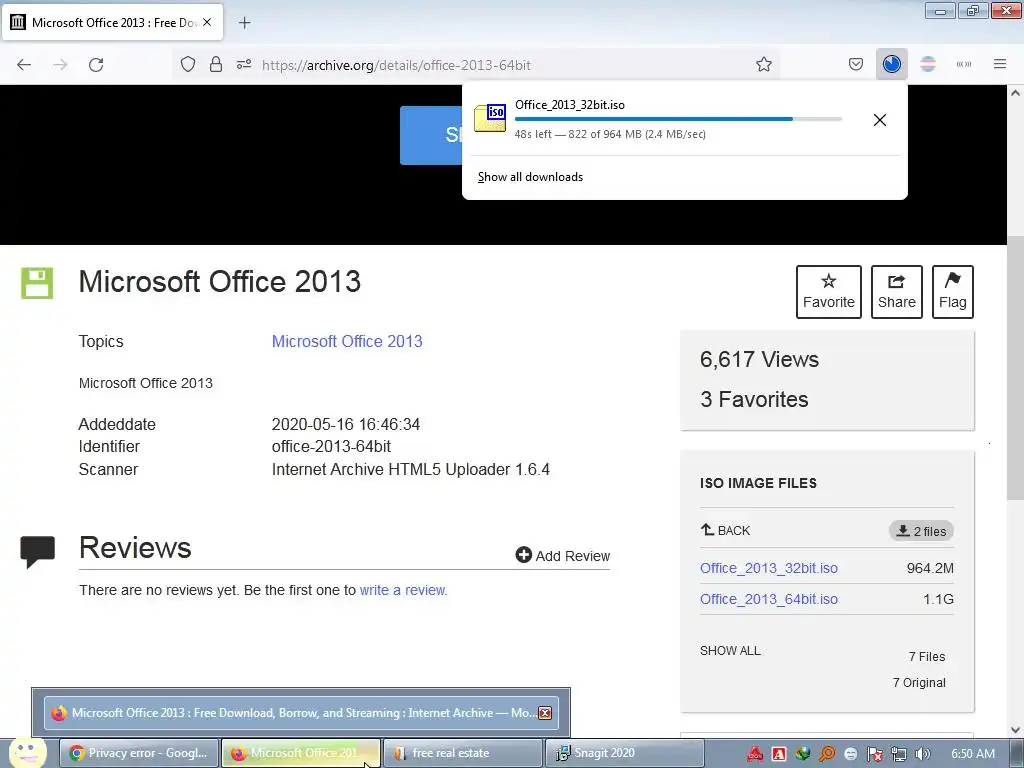1024x768 pixels.
Task: Open the volume speaker tray icon
Action: 922,754
